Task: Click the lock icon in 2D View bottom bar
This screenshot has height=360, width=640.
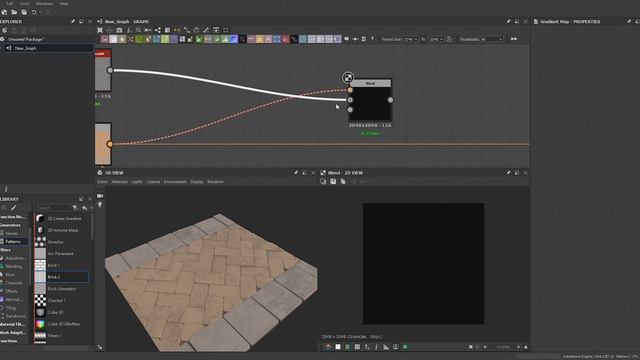Action: coord(526,347)
